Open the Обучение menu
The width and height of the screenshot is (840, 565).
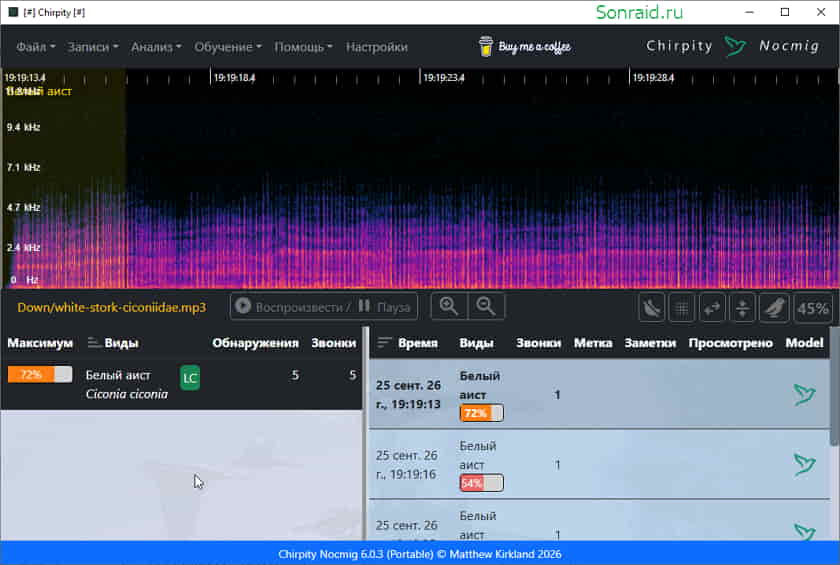click(228, 47)
